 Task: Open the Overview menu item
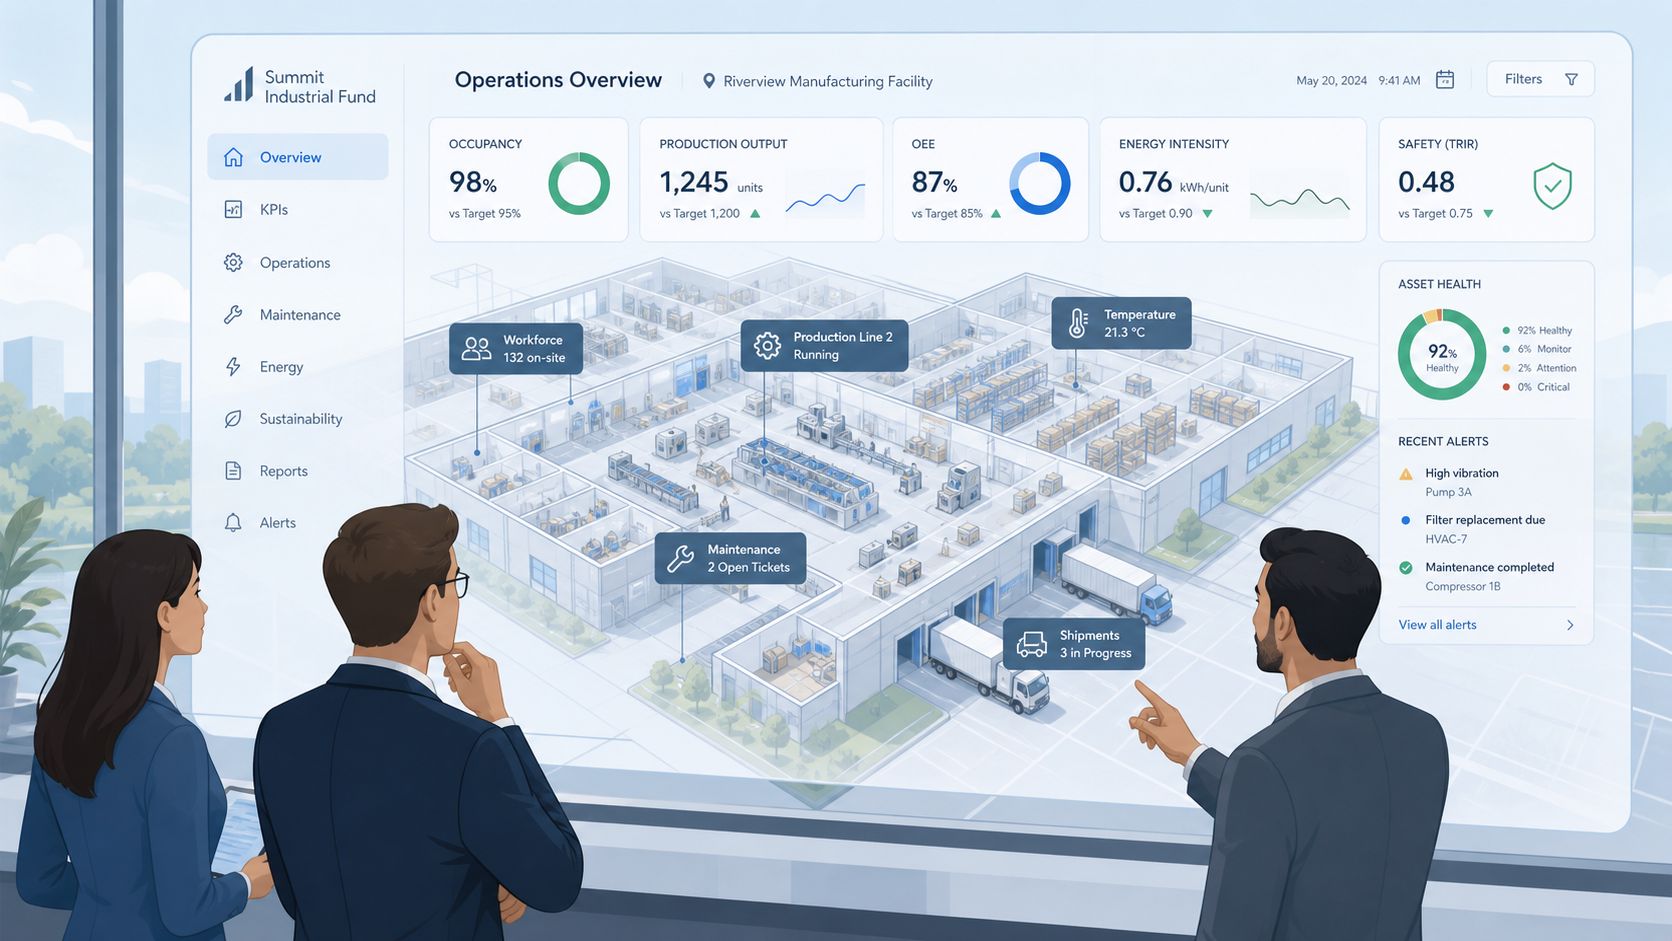coord(298,157)
